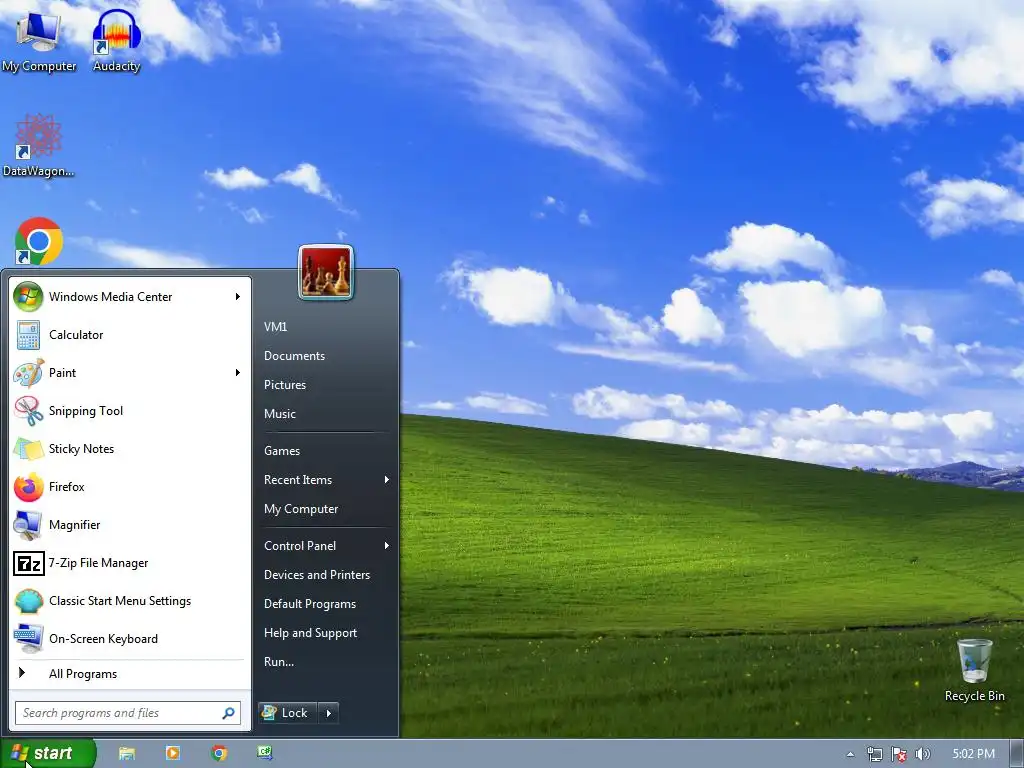Click the 5:02 PM clock

coord(973,754)
